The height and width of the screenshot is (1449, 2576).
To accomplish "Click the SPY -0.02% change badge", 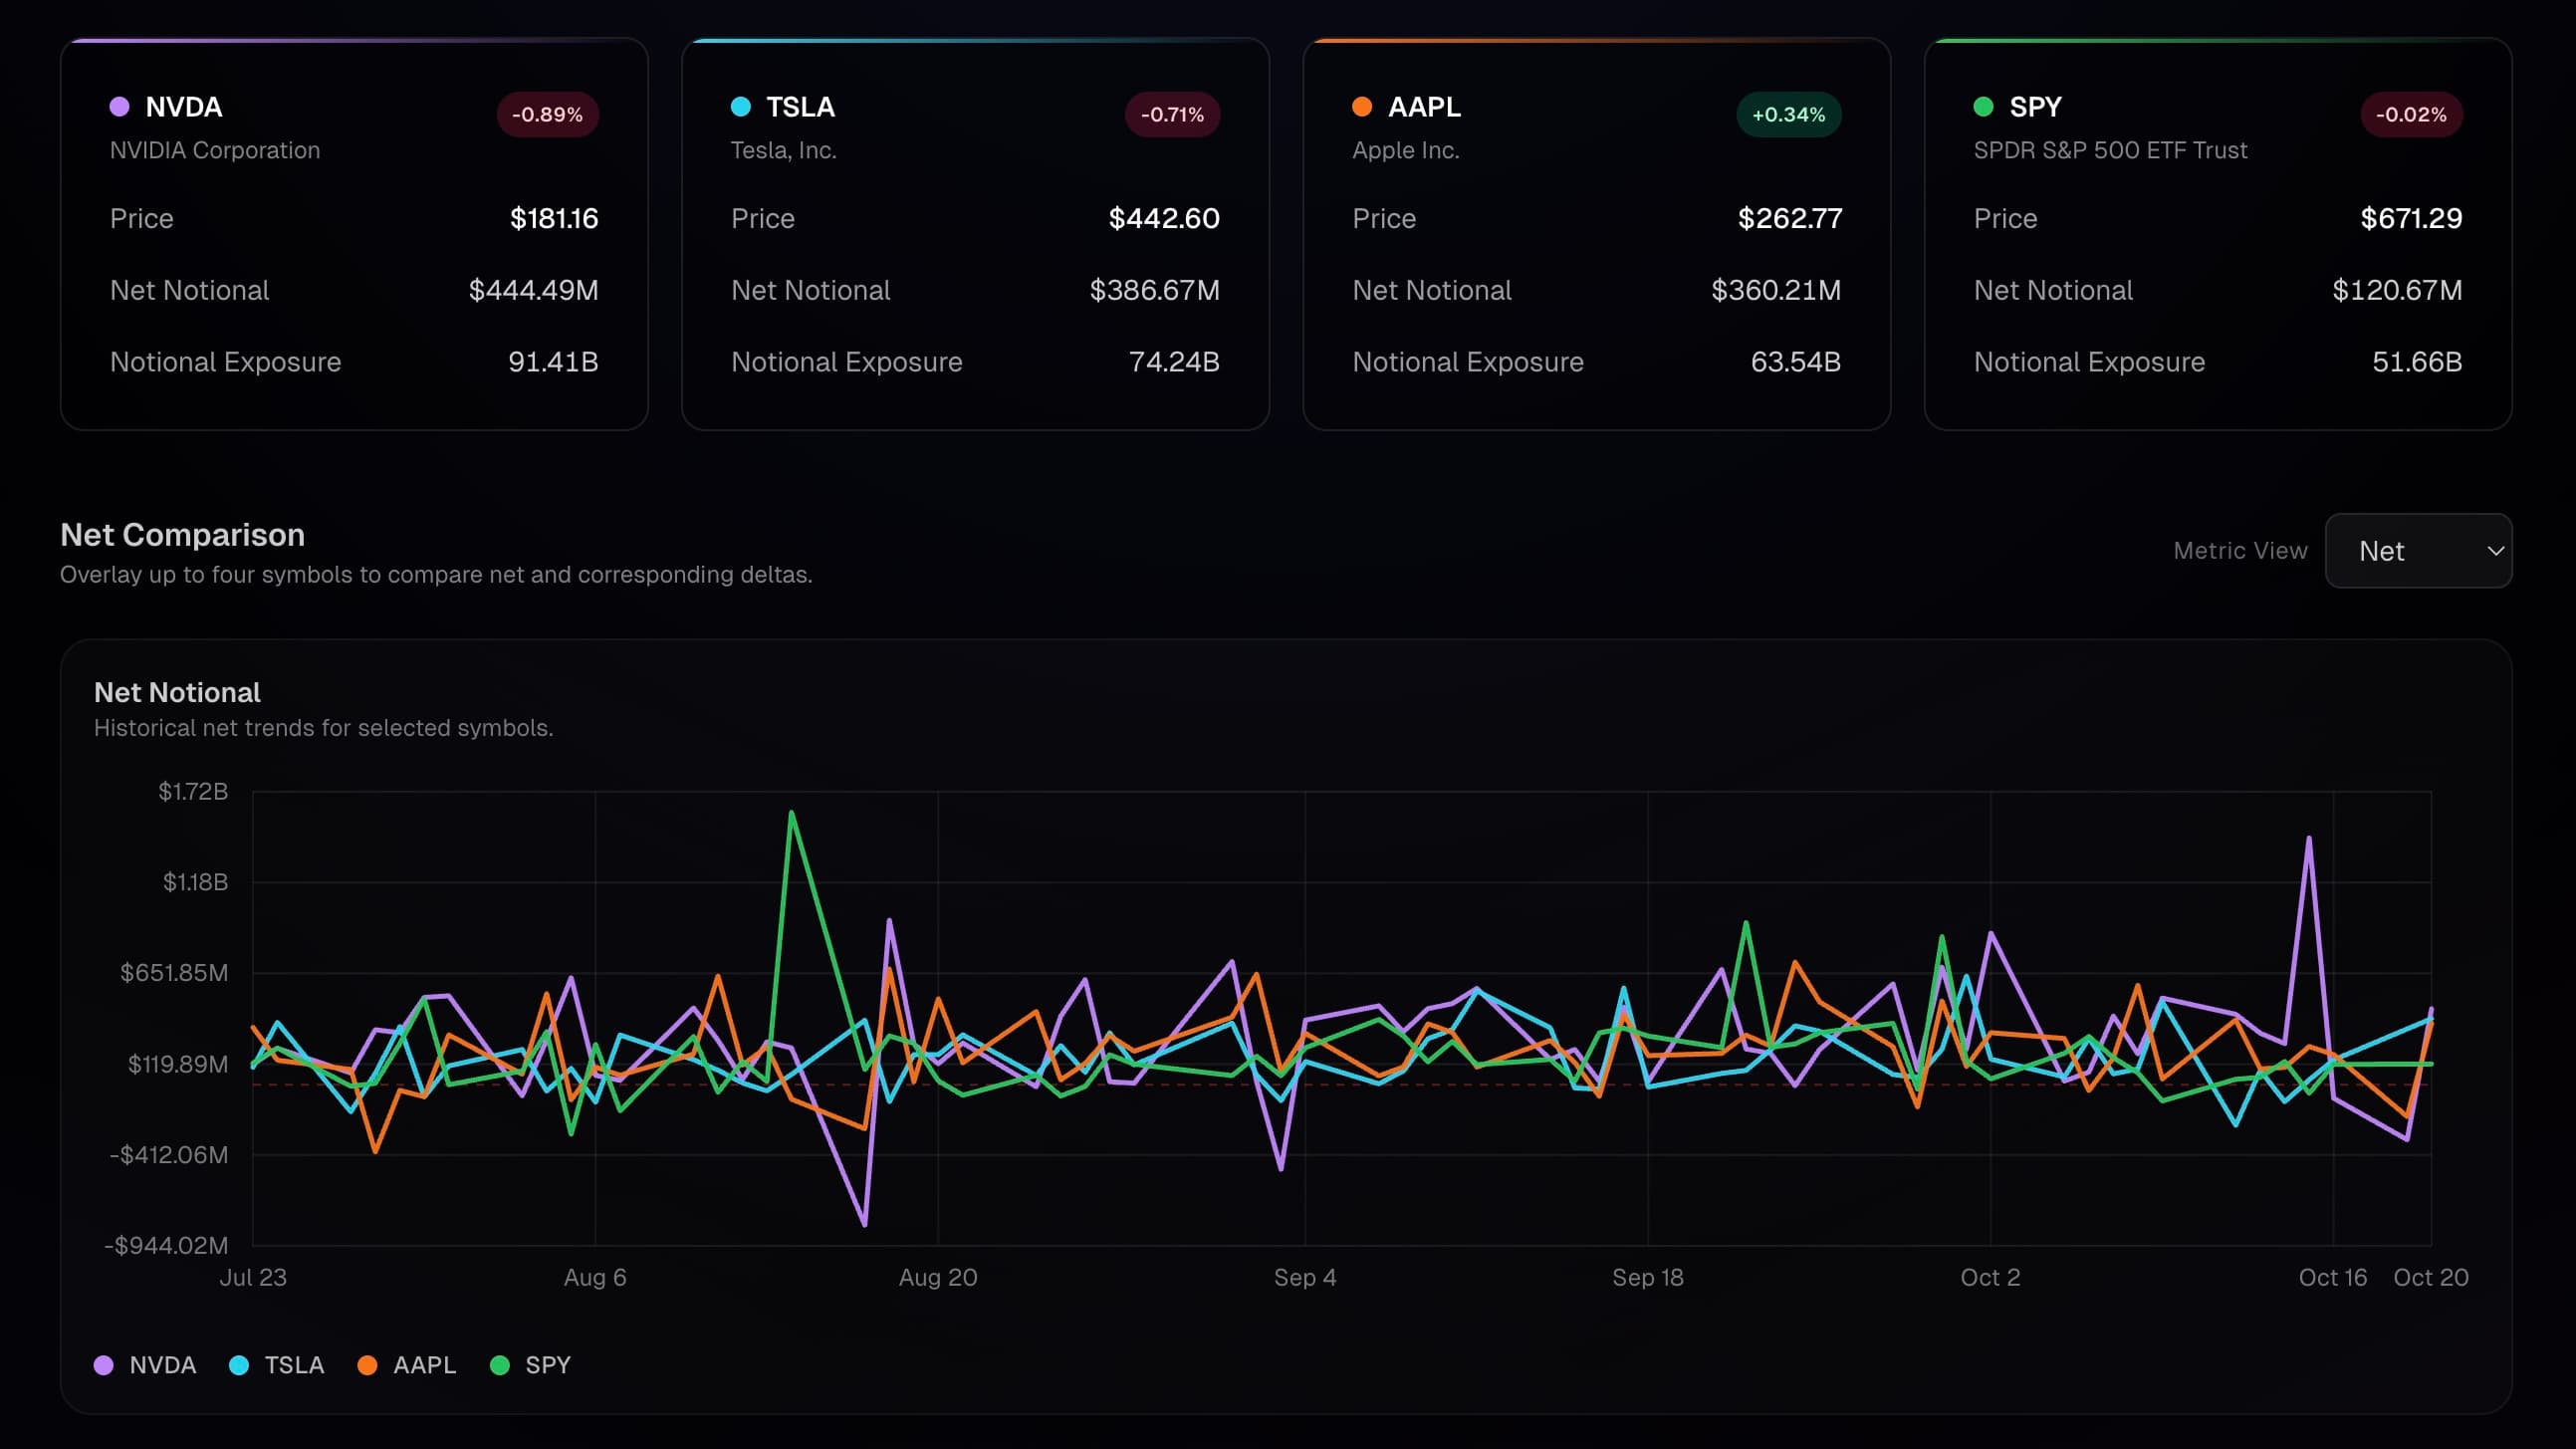I will tap(2410, 115).
